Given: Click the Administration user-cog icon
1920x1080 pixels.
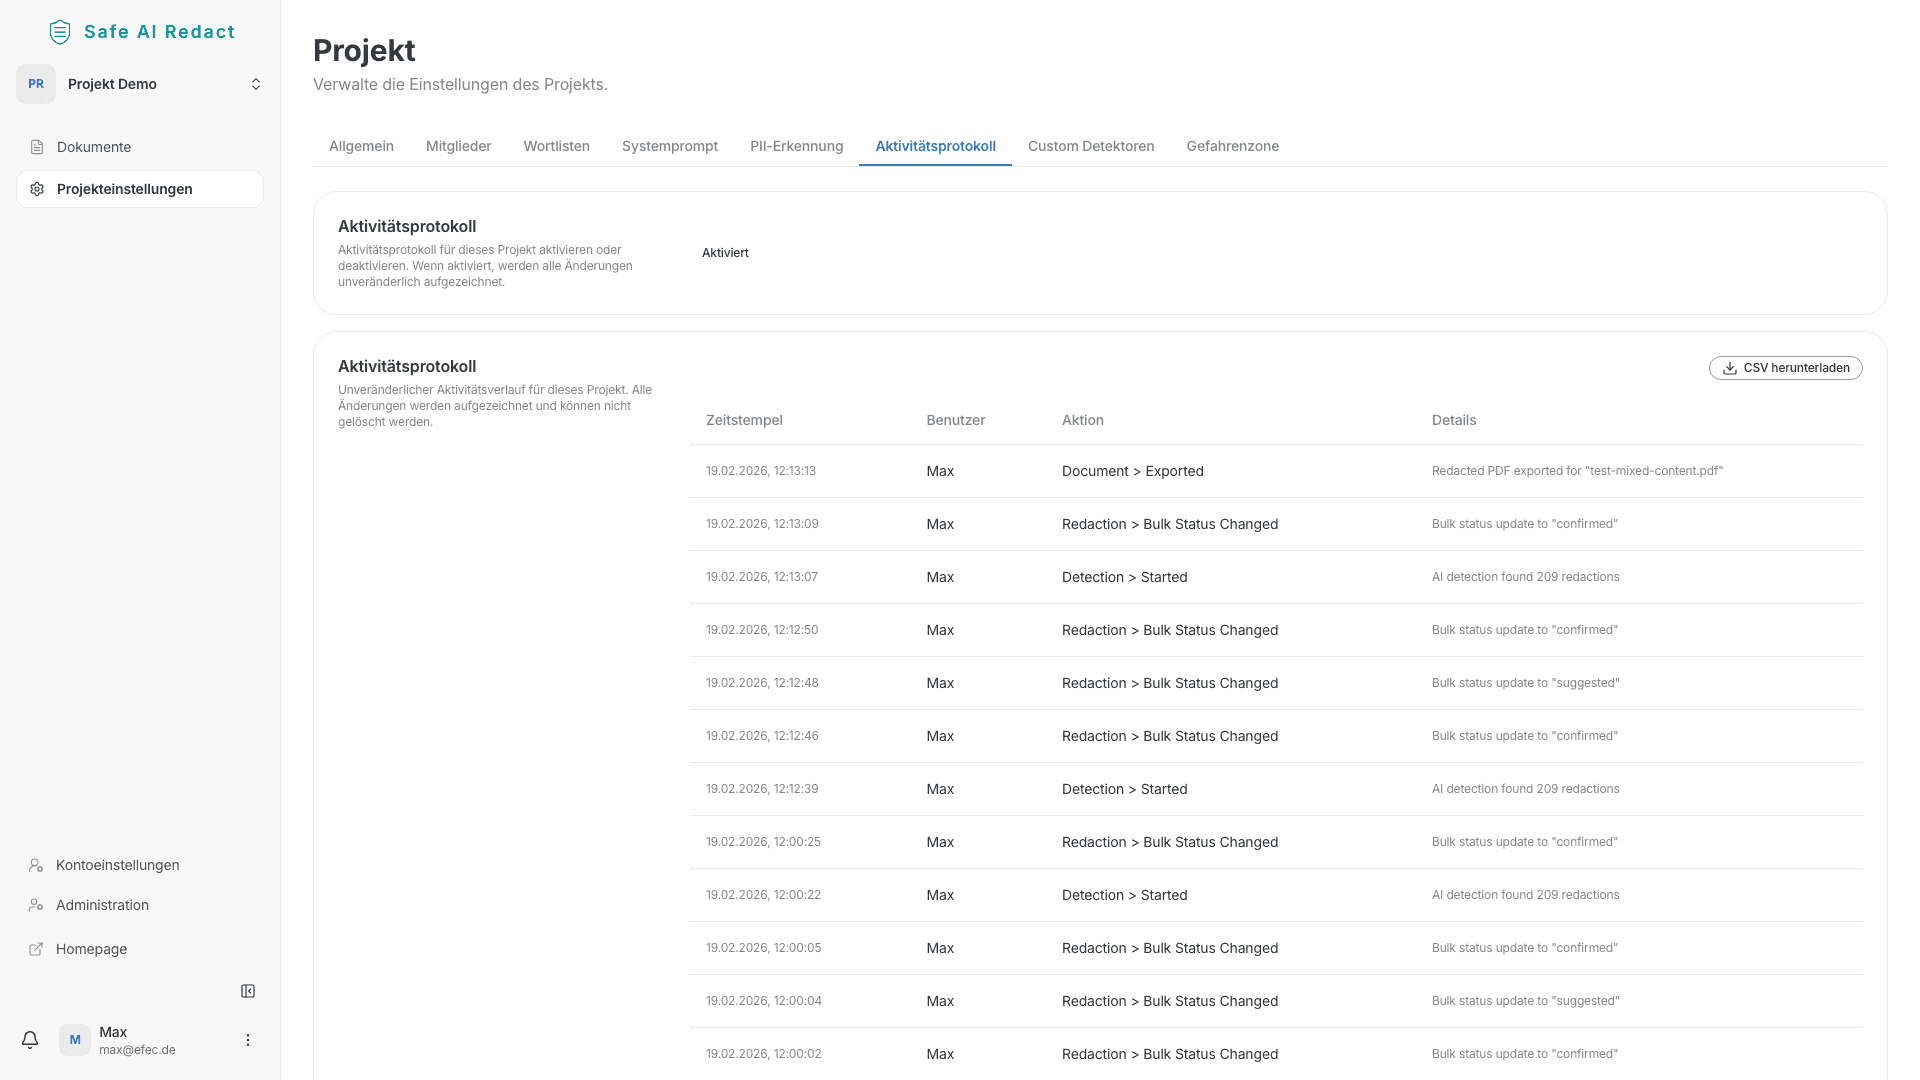Looking at the screenshot, I should pos(36,905).
